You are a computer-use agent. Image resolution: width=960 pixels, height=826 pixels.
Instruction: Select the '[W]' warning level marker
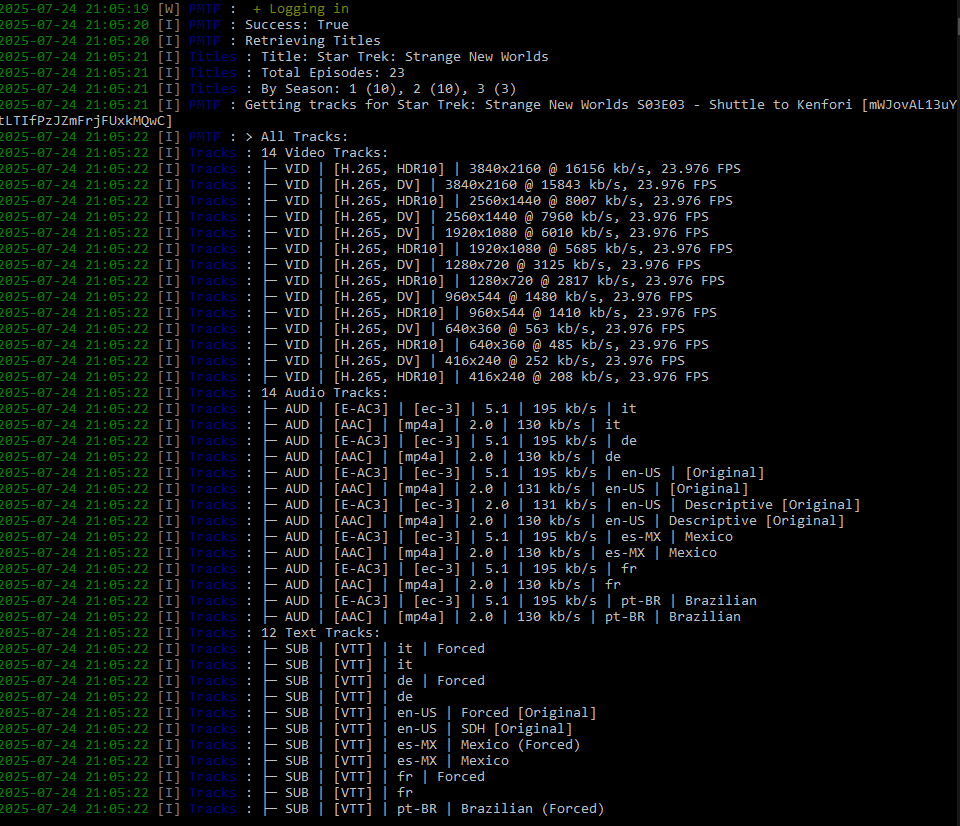tap(169, 9)
